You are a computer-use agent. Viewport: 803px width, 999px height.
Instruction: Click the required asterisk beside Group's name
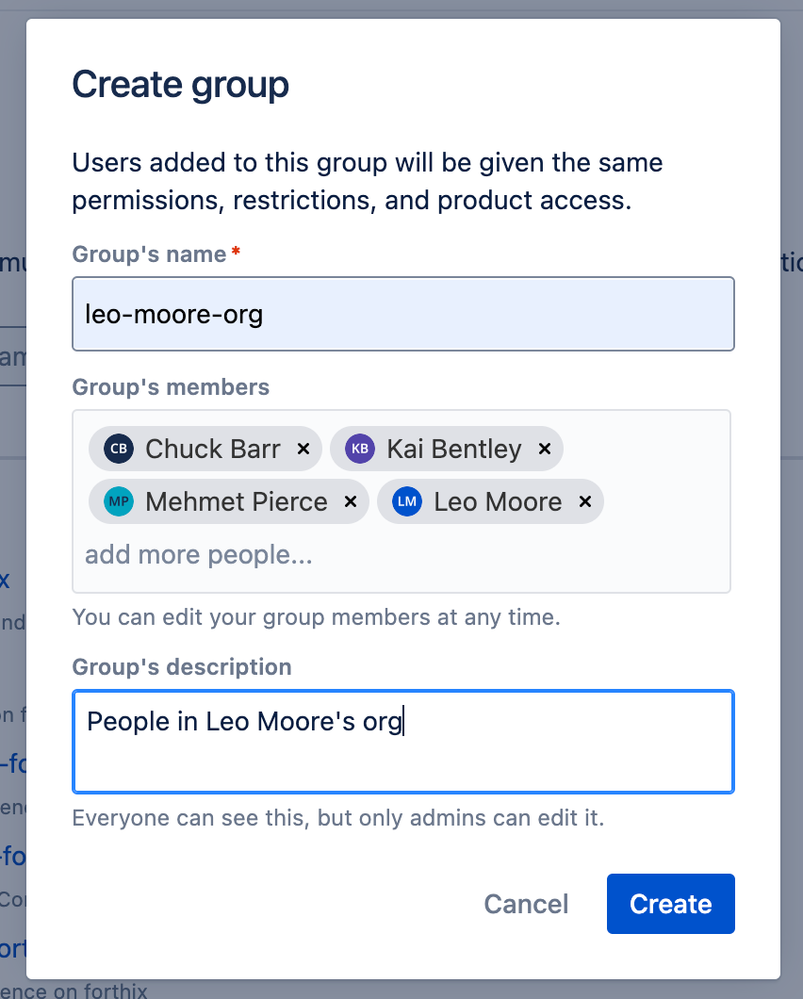coord(234,251)
